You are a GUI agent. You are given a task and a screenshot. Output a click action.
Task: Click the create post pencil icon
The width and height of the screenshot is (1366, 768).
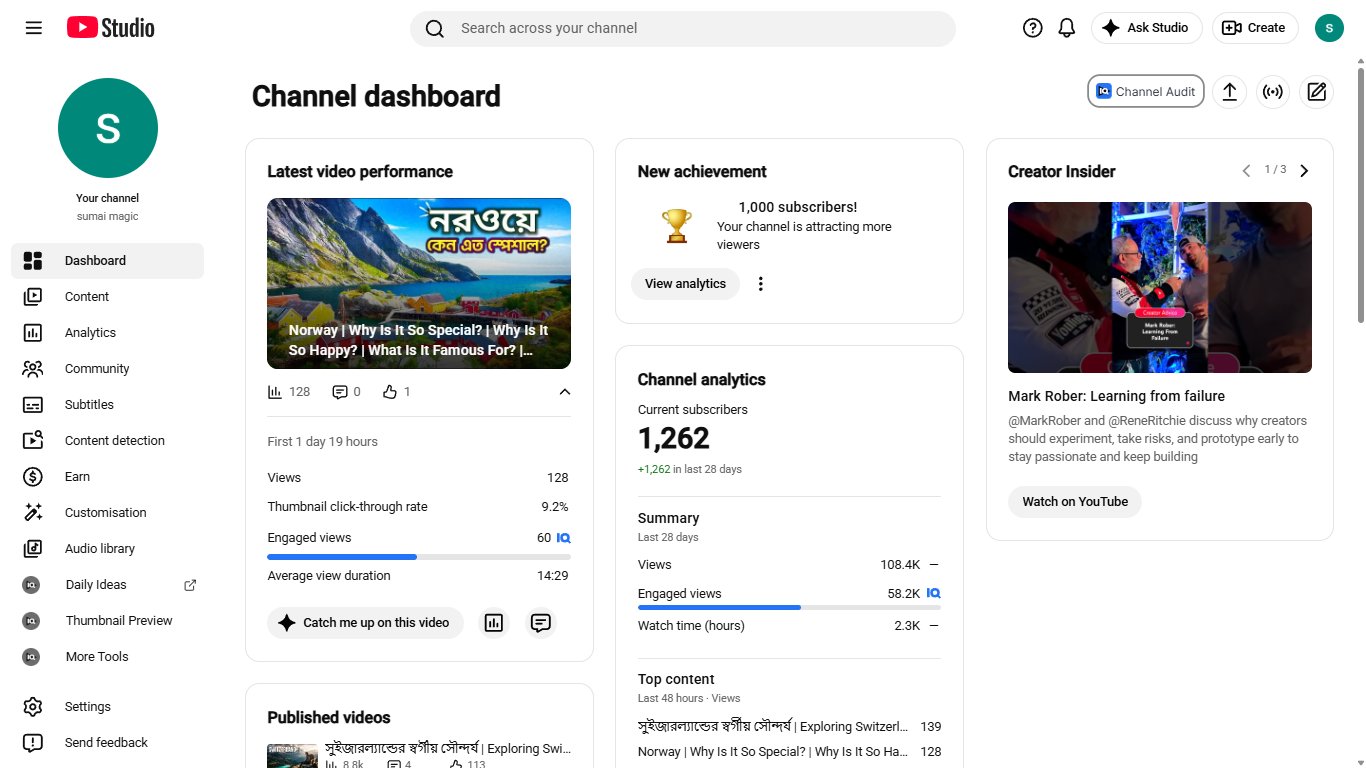click(x=1317, y=92)
